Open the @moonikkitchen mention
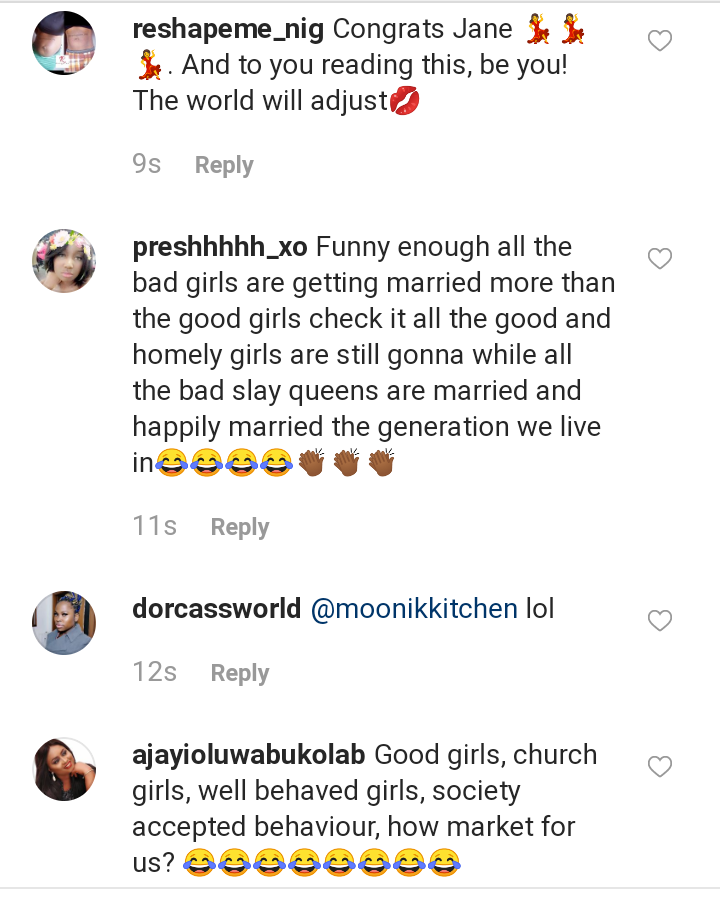Screen dimensions: 720x900 pyautogui.click(x=414, y=609)
